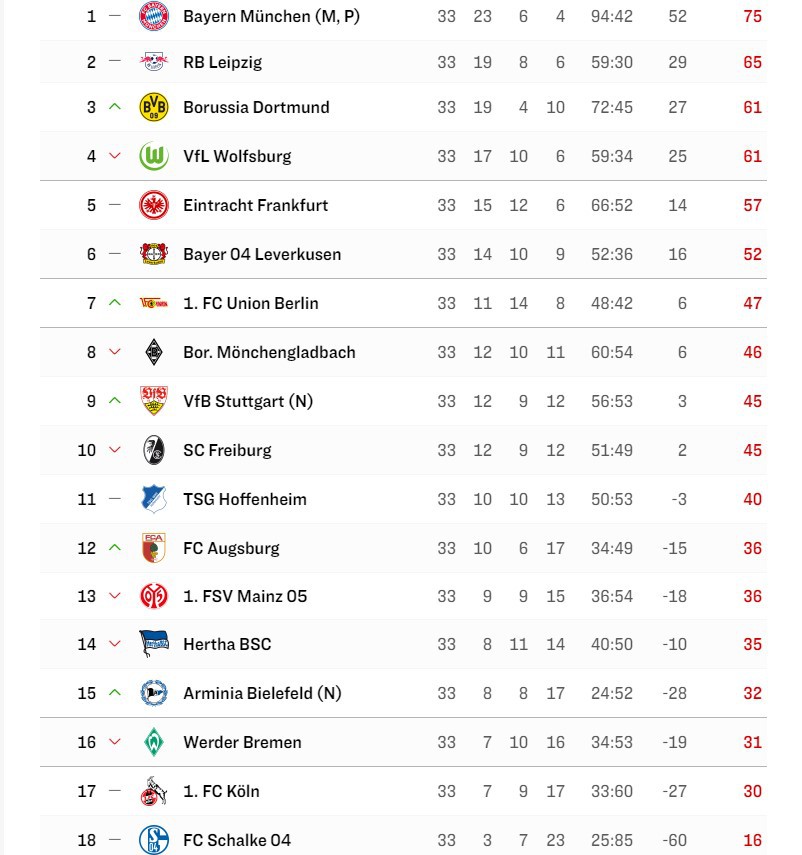Screen dimensions: 802x855
Task: Click the Werder Bremen diamond logo
Action: [154, 742]
